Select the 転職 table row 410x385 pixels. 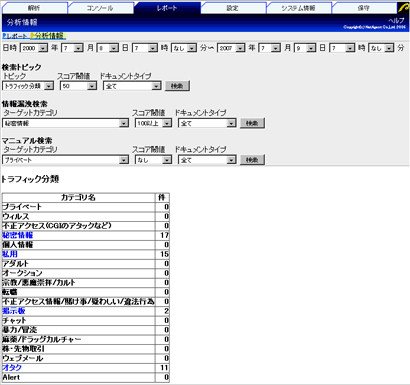tap(86, 292)
